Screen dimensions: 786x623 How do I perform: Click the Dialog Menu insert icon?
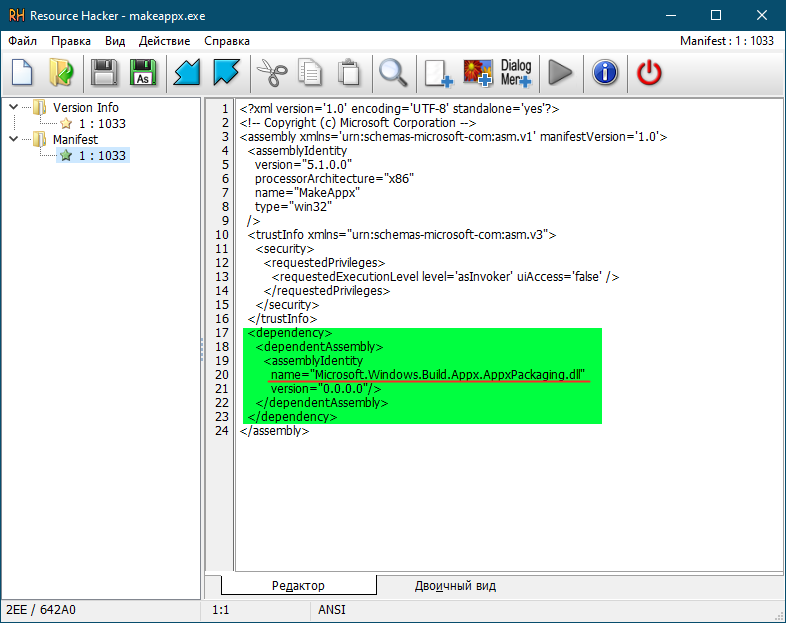point(516,73)
